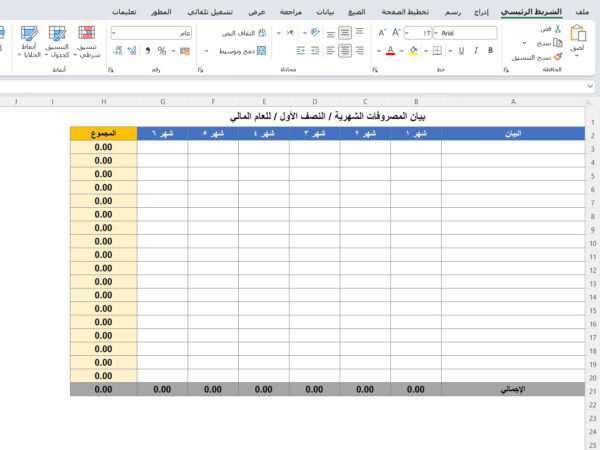Decrease font size with the smaller A
The image size is (600, 450).
tap(382, 33)
